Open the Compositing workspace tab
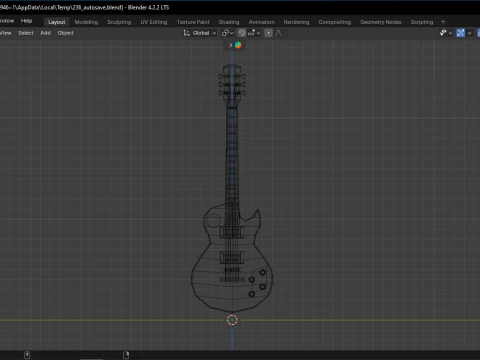This screenshot has width=480, height=360. pos(335,22)
